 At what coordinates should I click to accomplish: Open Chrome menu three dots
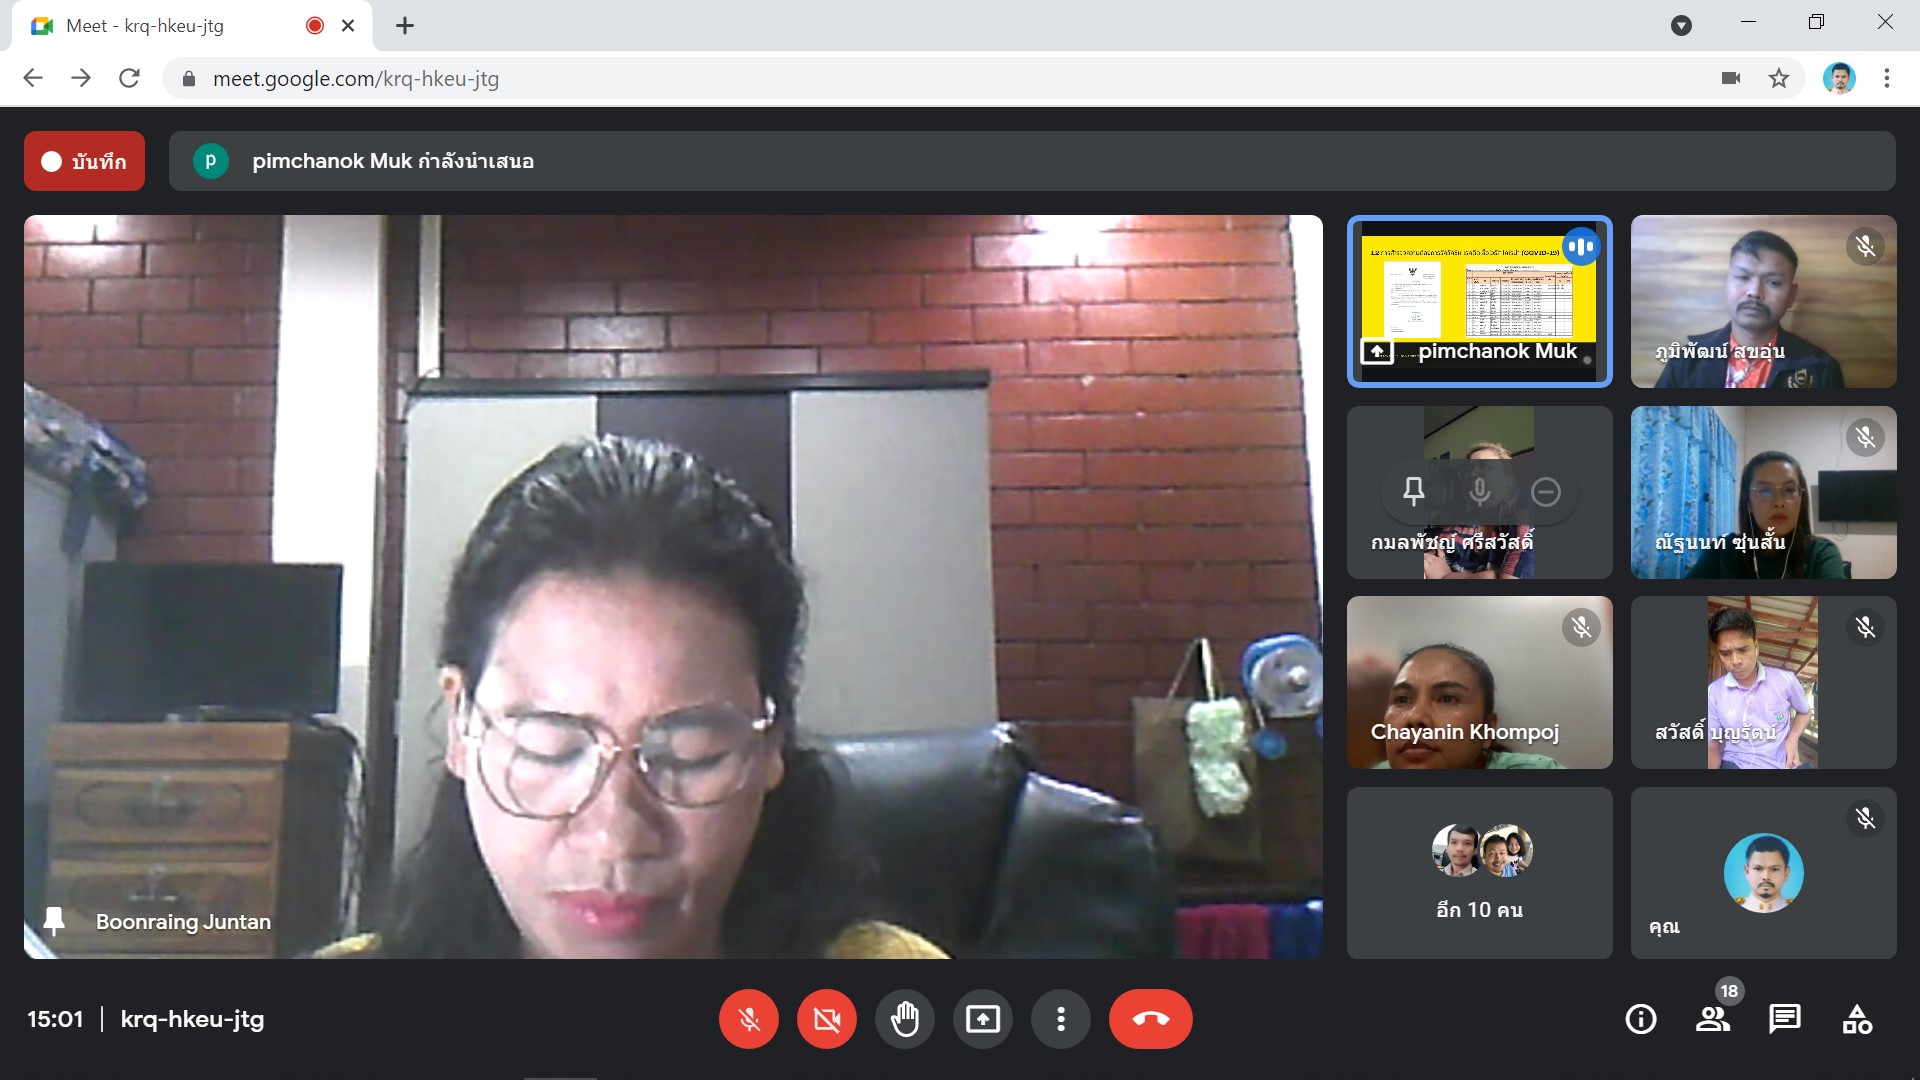point(1886,78)
